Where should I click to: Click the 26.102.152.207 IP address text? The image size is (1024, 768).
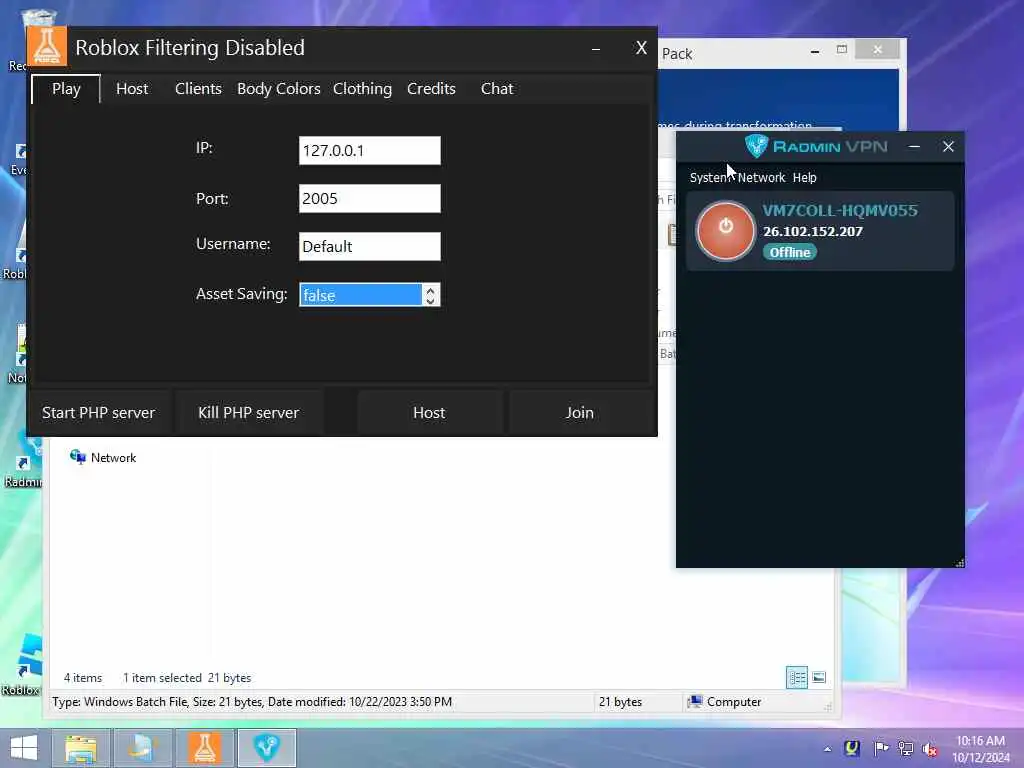pos(813,231)
